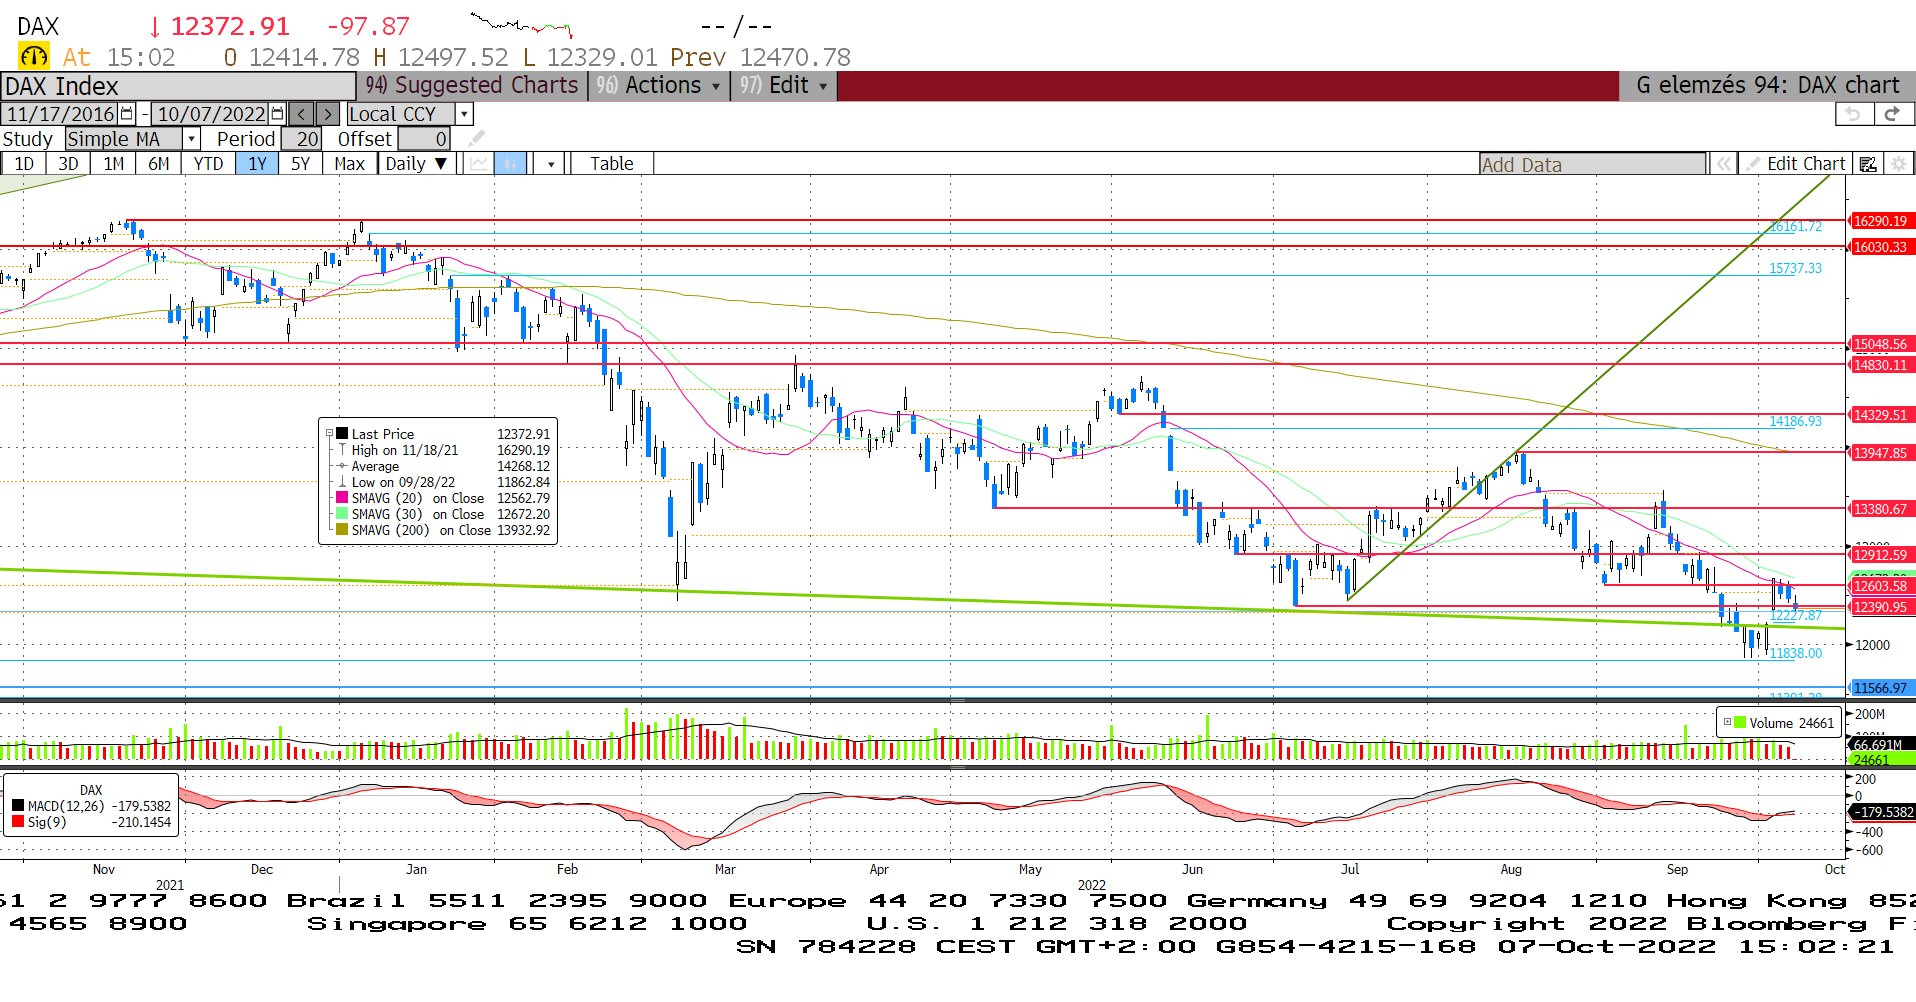Click the intraday sparkline mini chart in header

[x=521, y=25]
